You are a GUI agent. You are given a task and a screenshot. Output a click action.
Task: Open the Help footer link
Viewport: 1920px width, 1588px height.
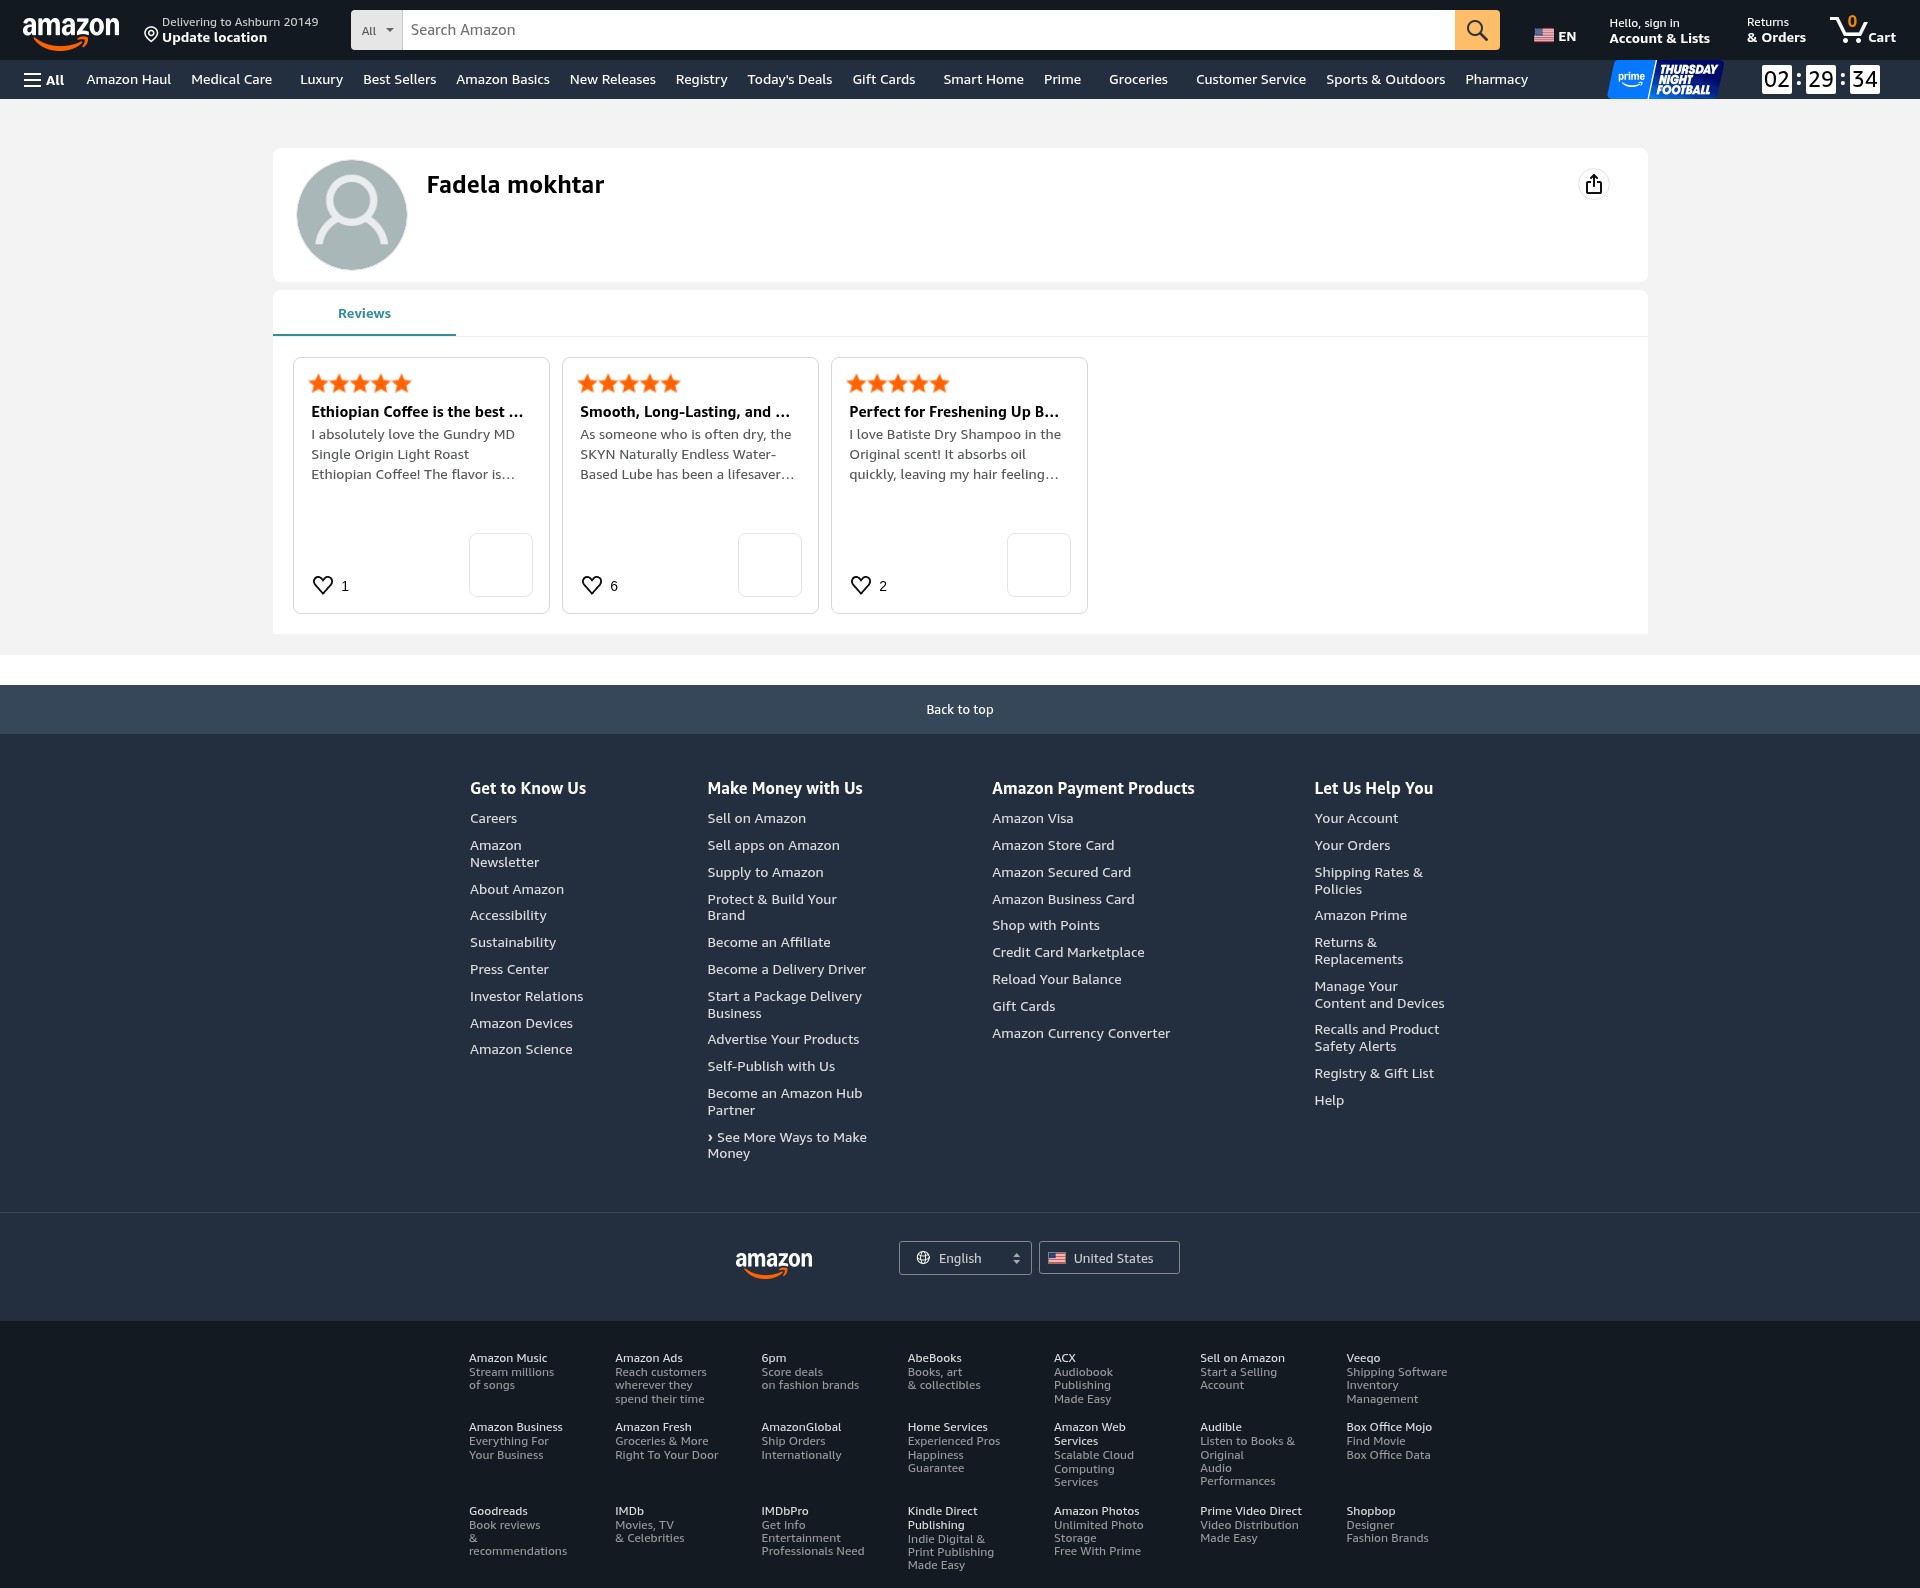point(1329,1100)
